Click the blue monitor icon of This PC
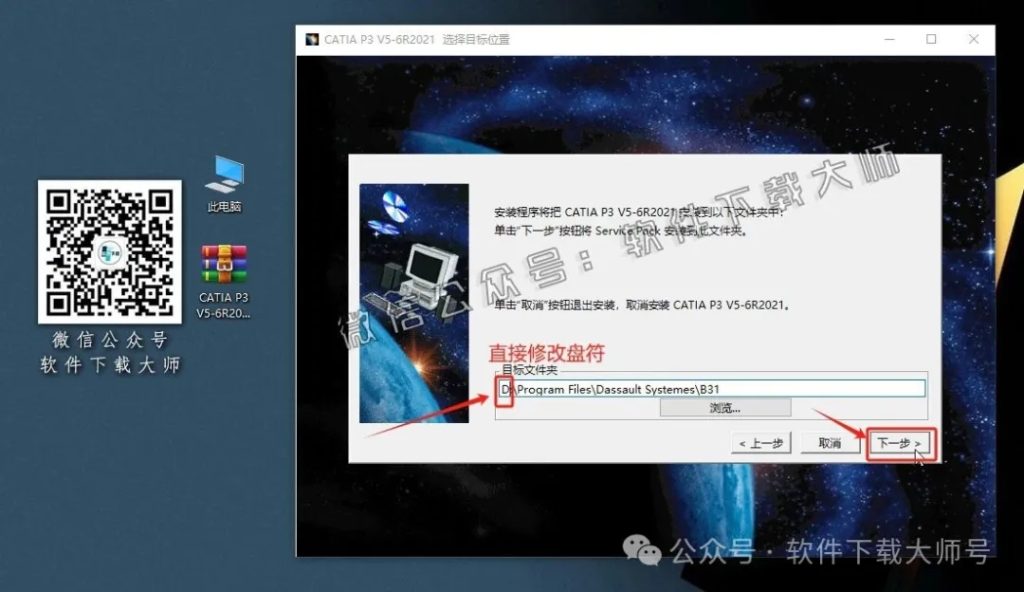This screenshot has width=1024, height=592. pos(228,178)
